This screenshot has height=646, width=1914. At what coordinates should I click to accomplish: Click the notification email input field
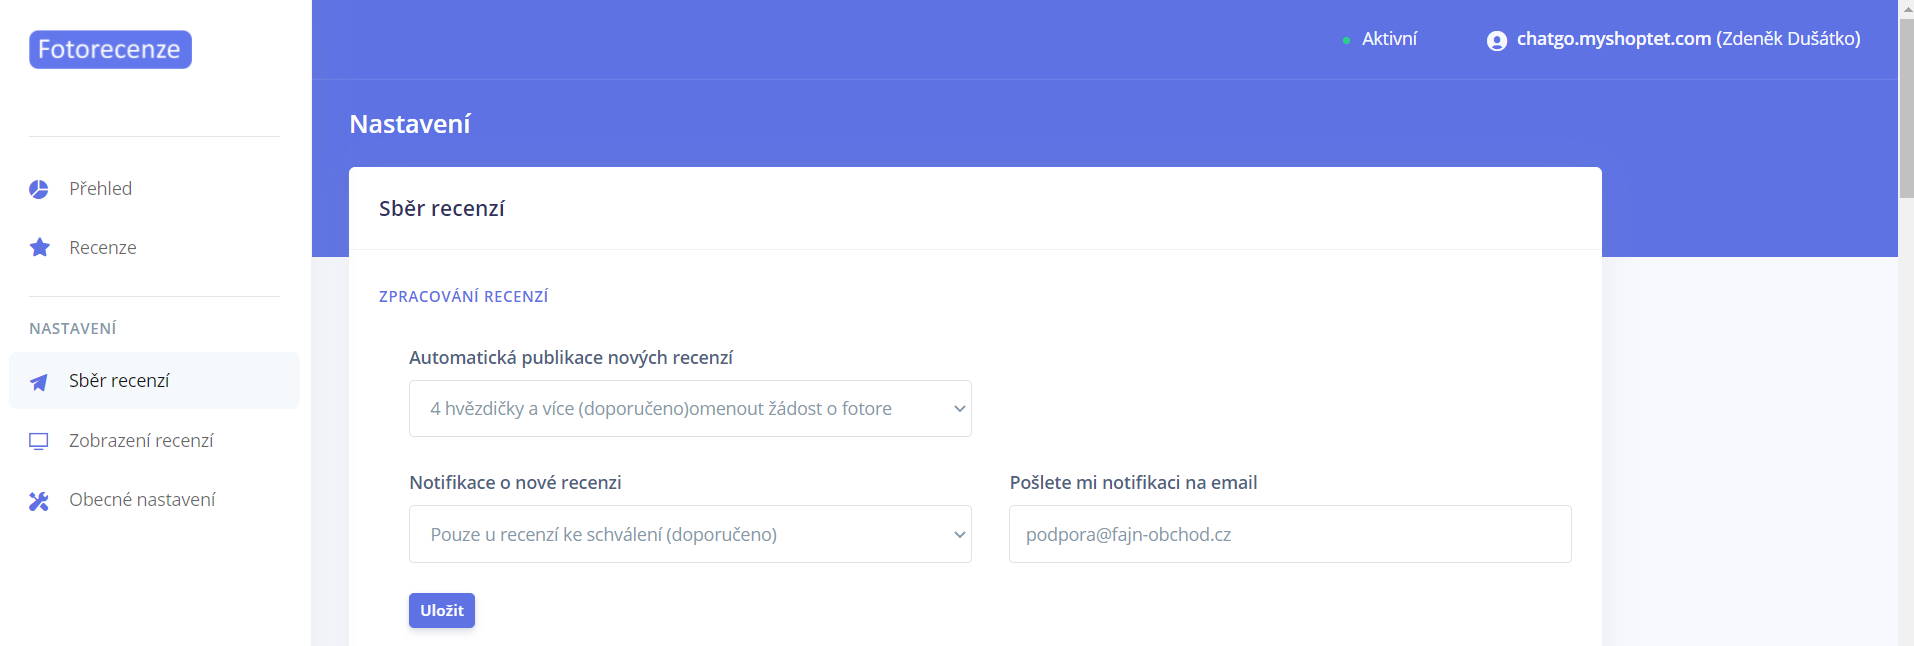[1290, 534]
